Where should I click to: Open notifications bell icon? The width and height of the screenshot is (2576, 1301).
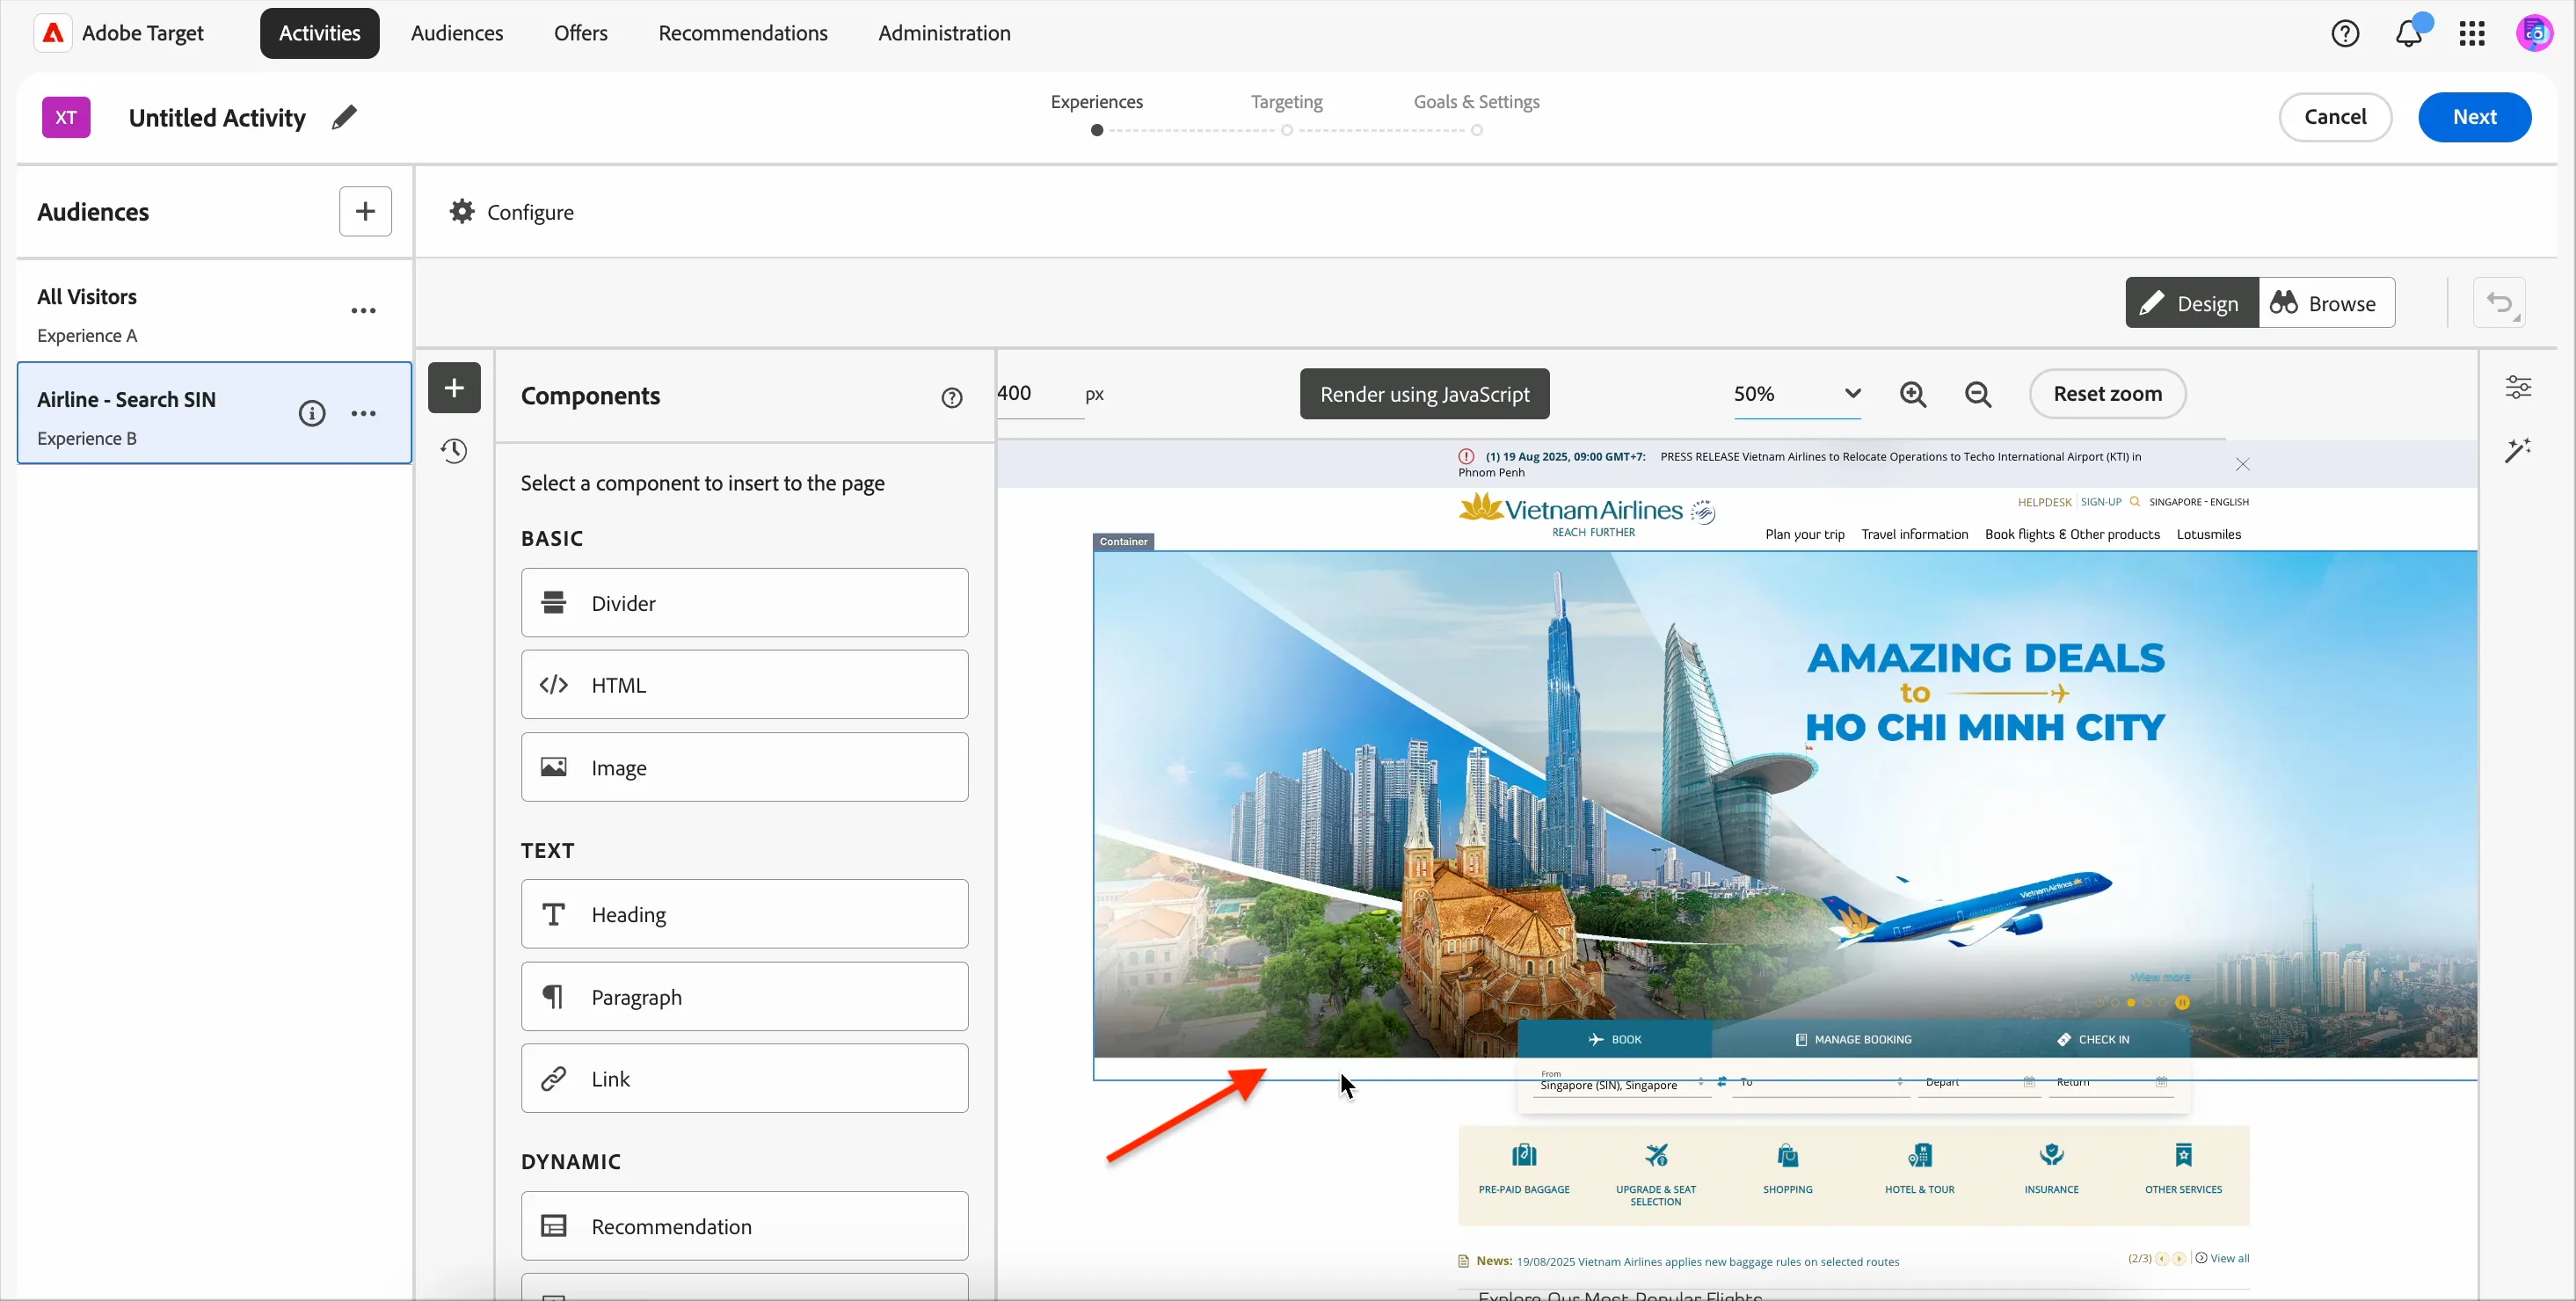(2409, 34)
